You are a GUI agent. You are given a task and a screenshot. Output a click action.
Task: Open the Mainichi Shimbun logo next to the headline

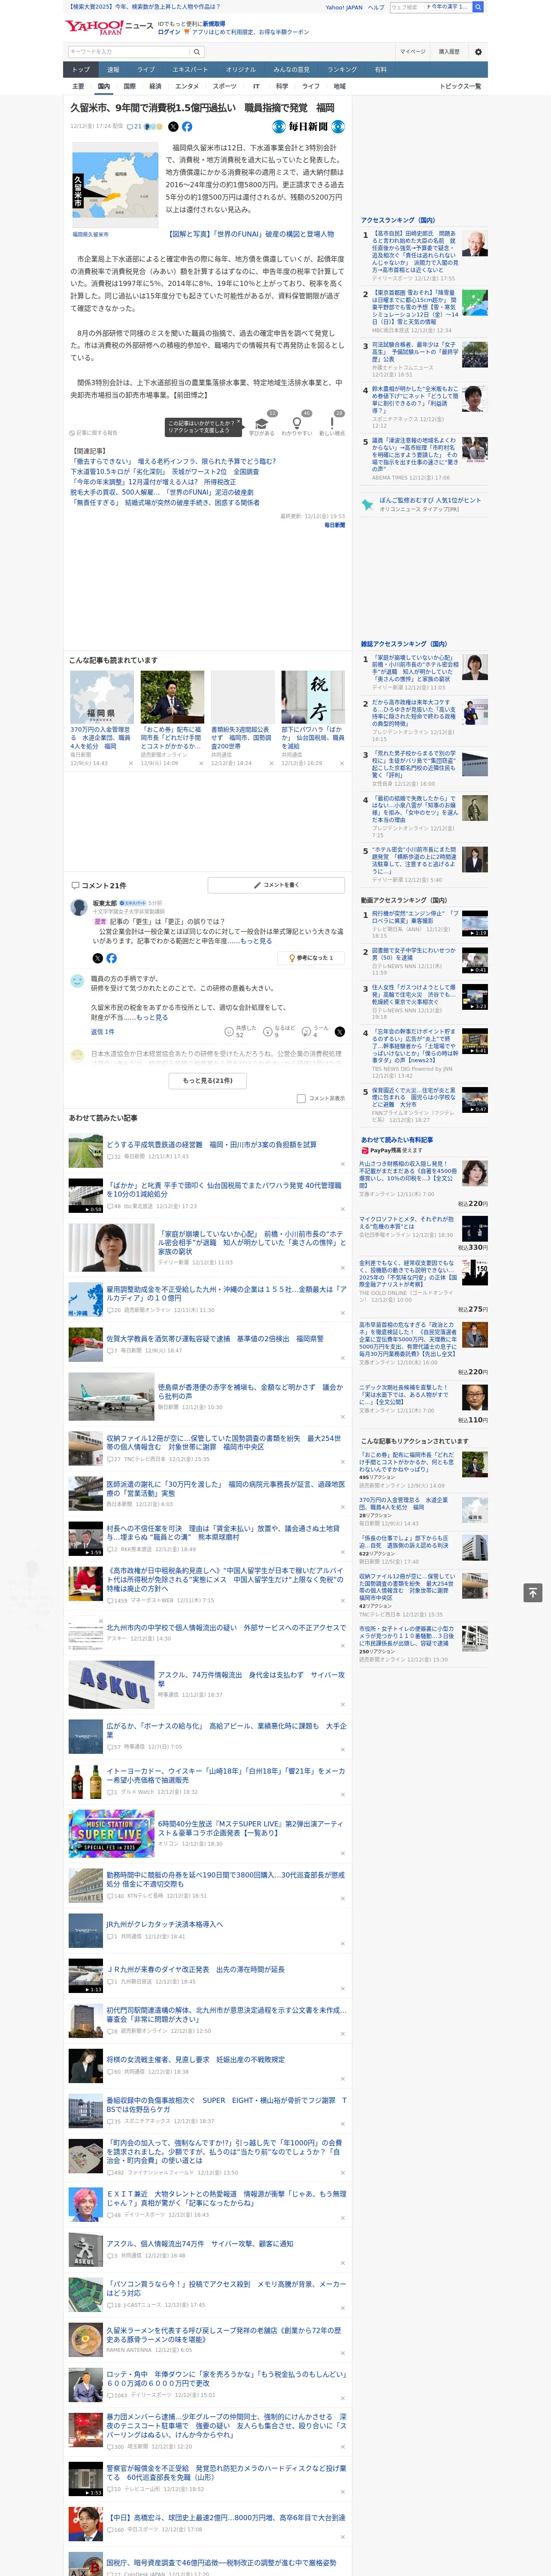pos(309,127)
